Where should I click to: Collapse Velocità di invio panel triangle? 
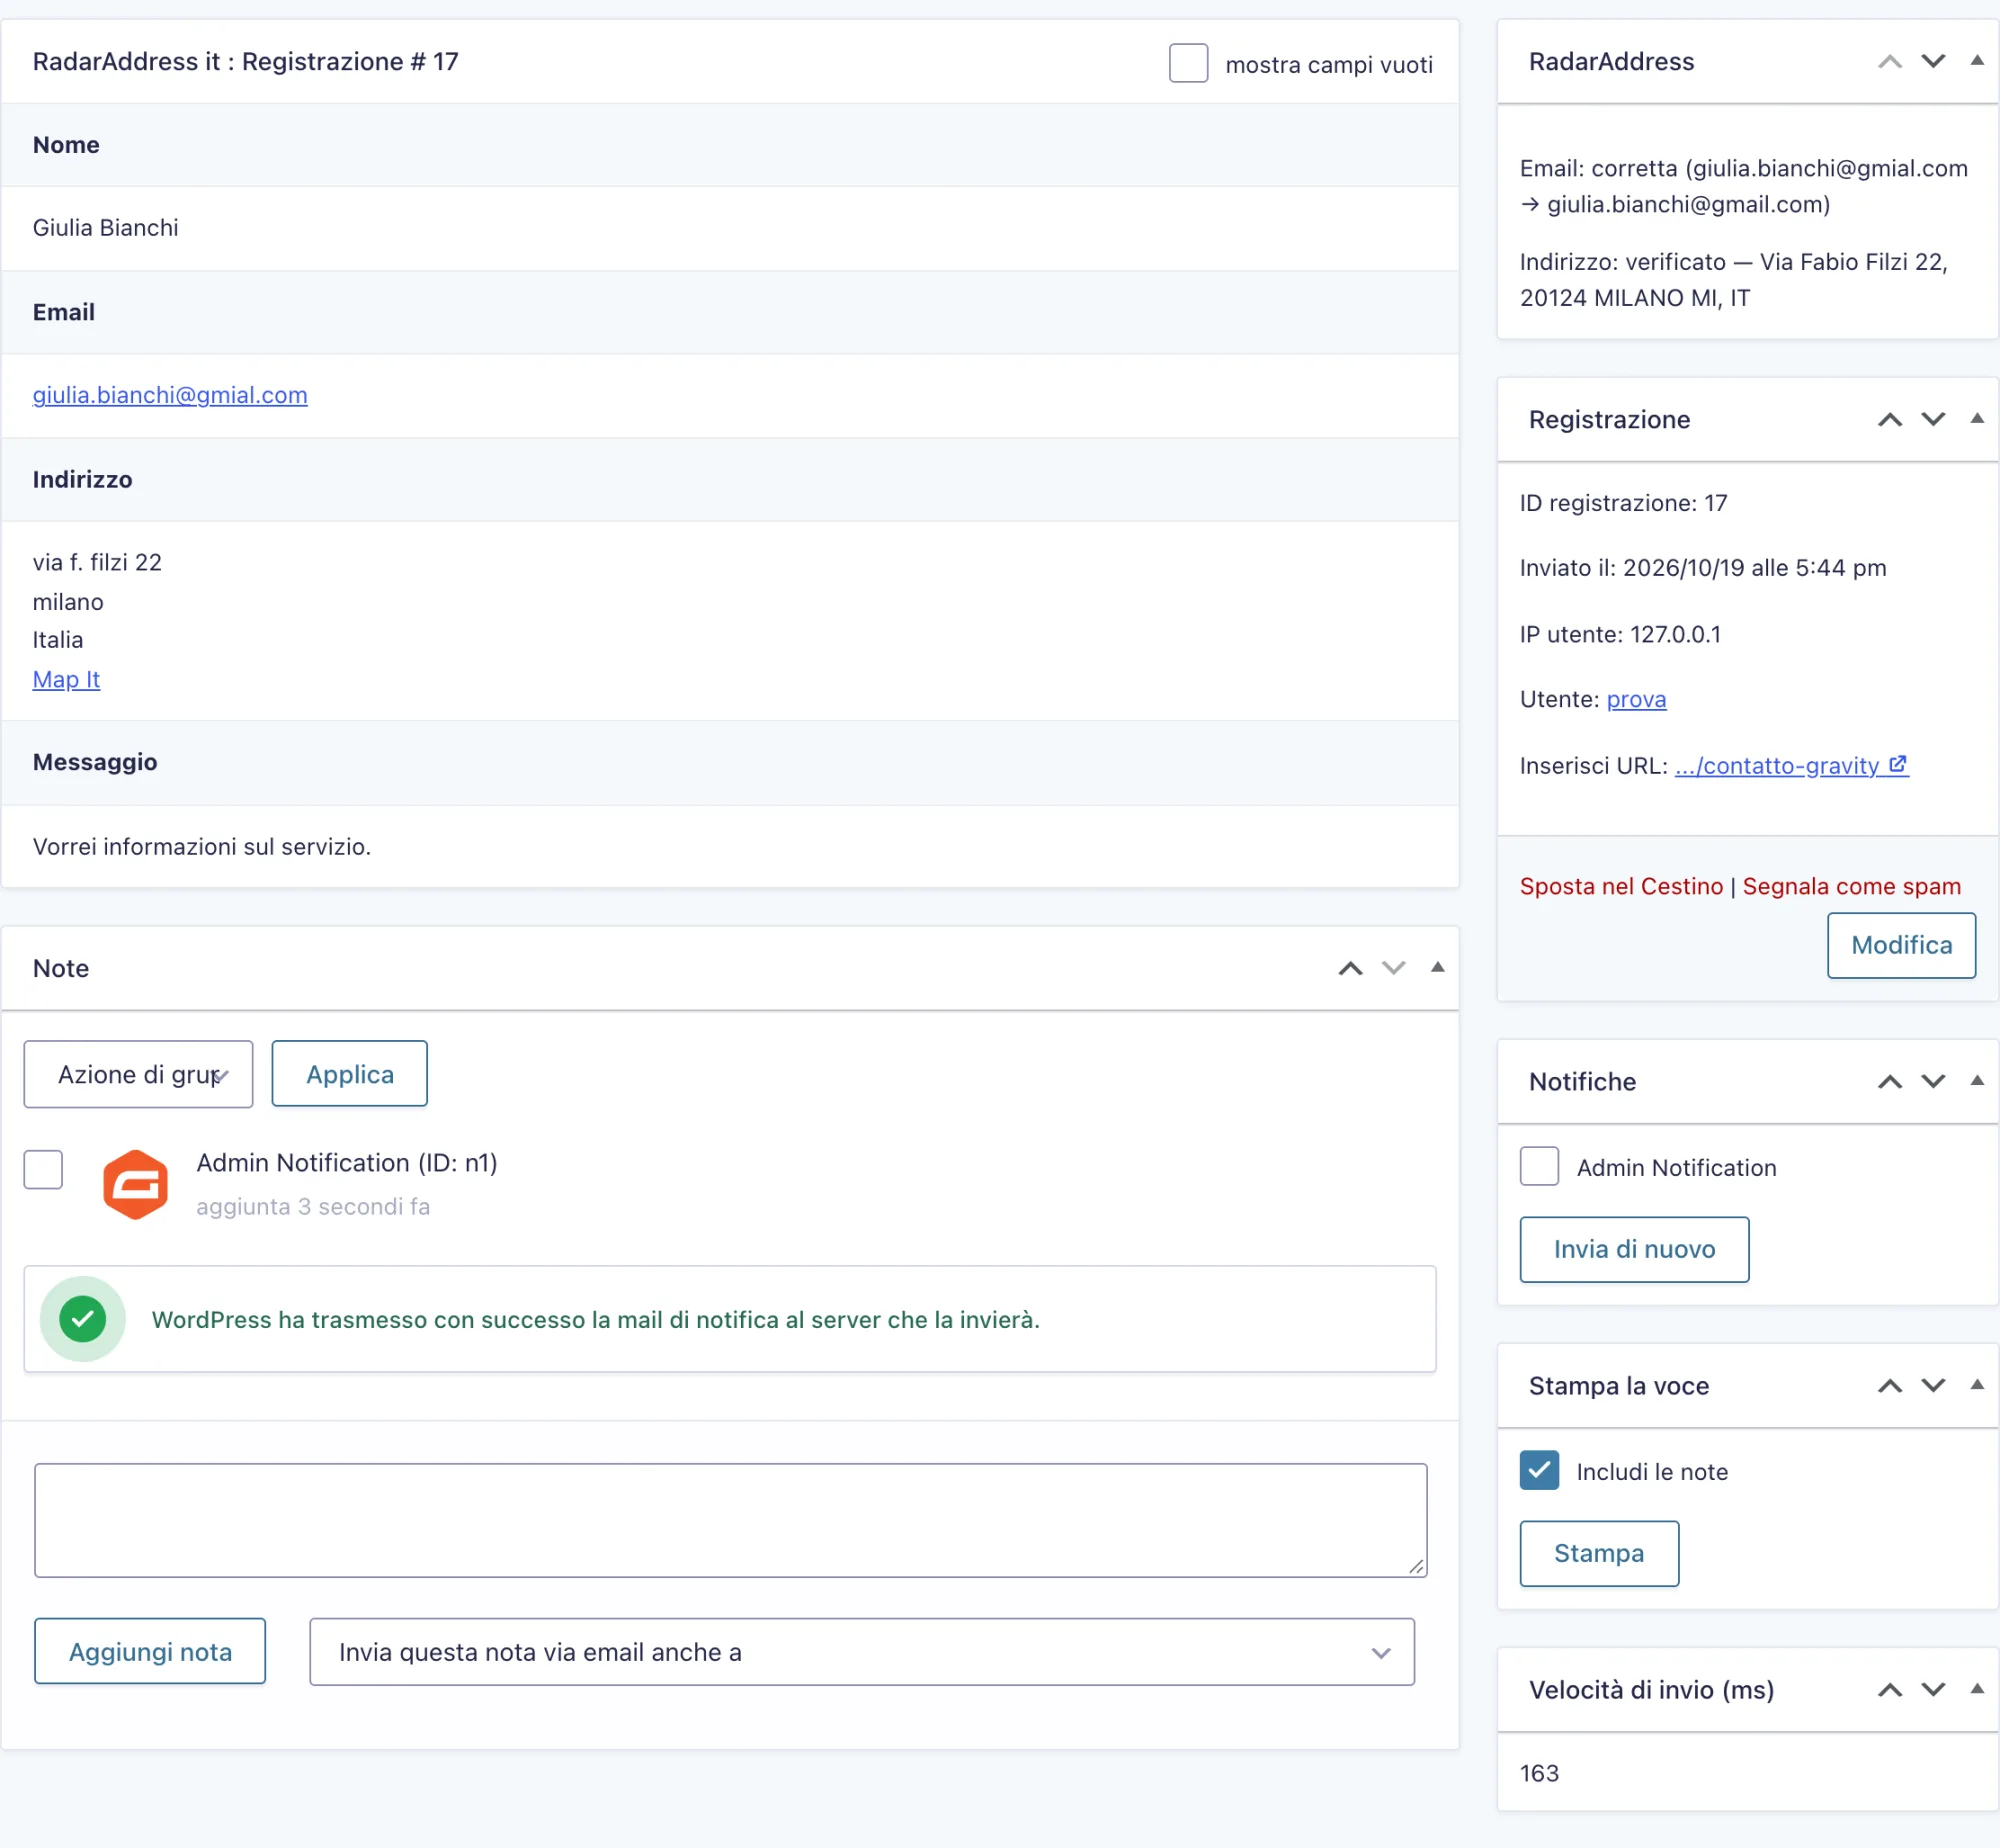click(1977, 1689)
